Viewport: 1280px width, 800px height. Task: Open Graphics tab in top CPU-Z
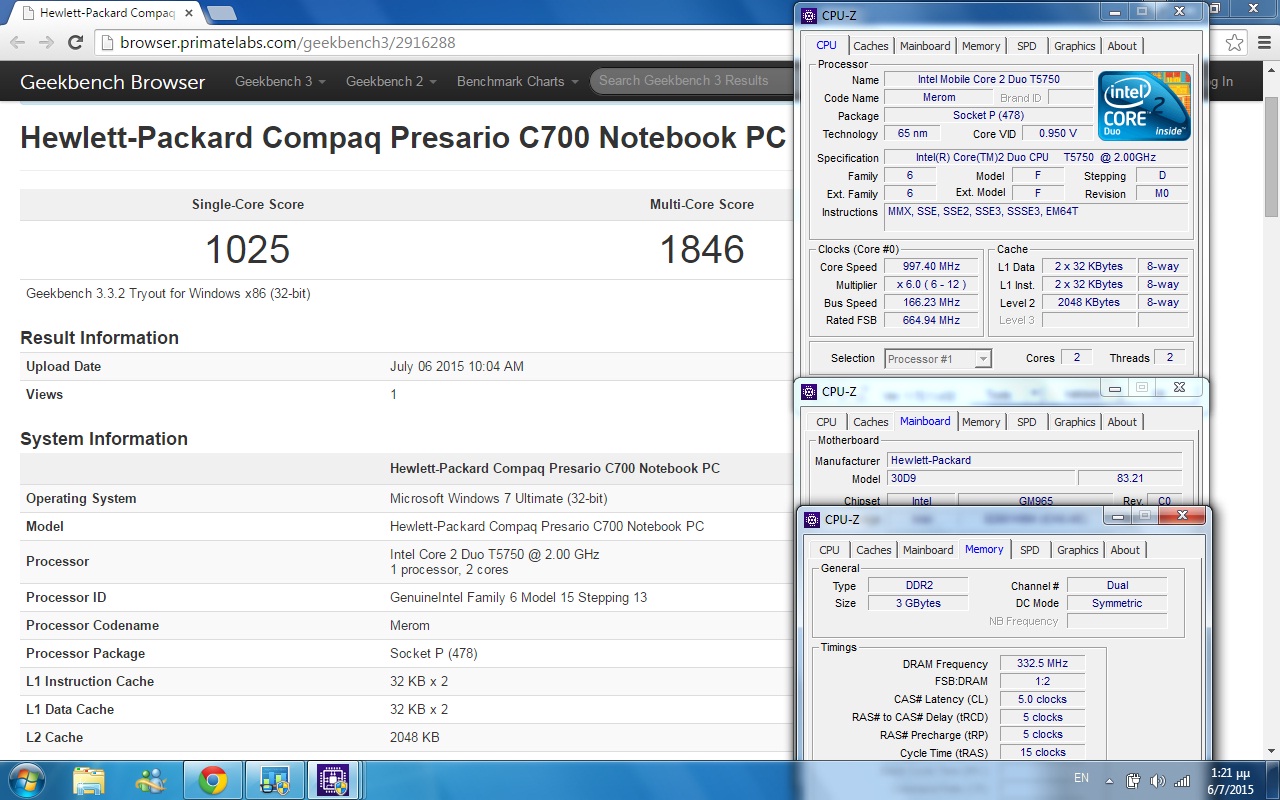click(x=1075, y=46)
